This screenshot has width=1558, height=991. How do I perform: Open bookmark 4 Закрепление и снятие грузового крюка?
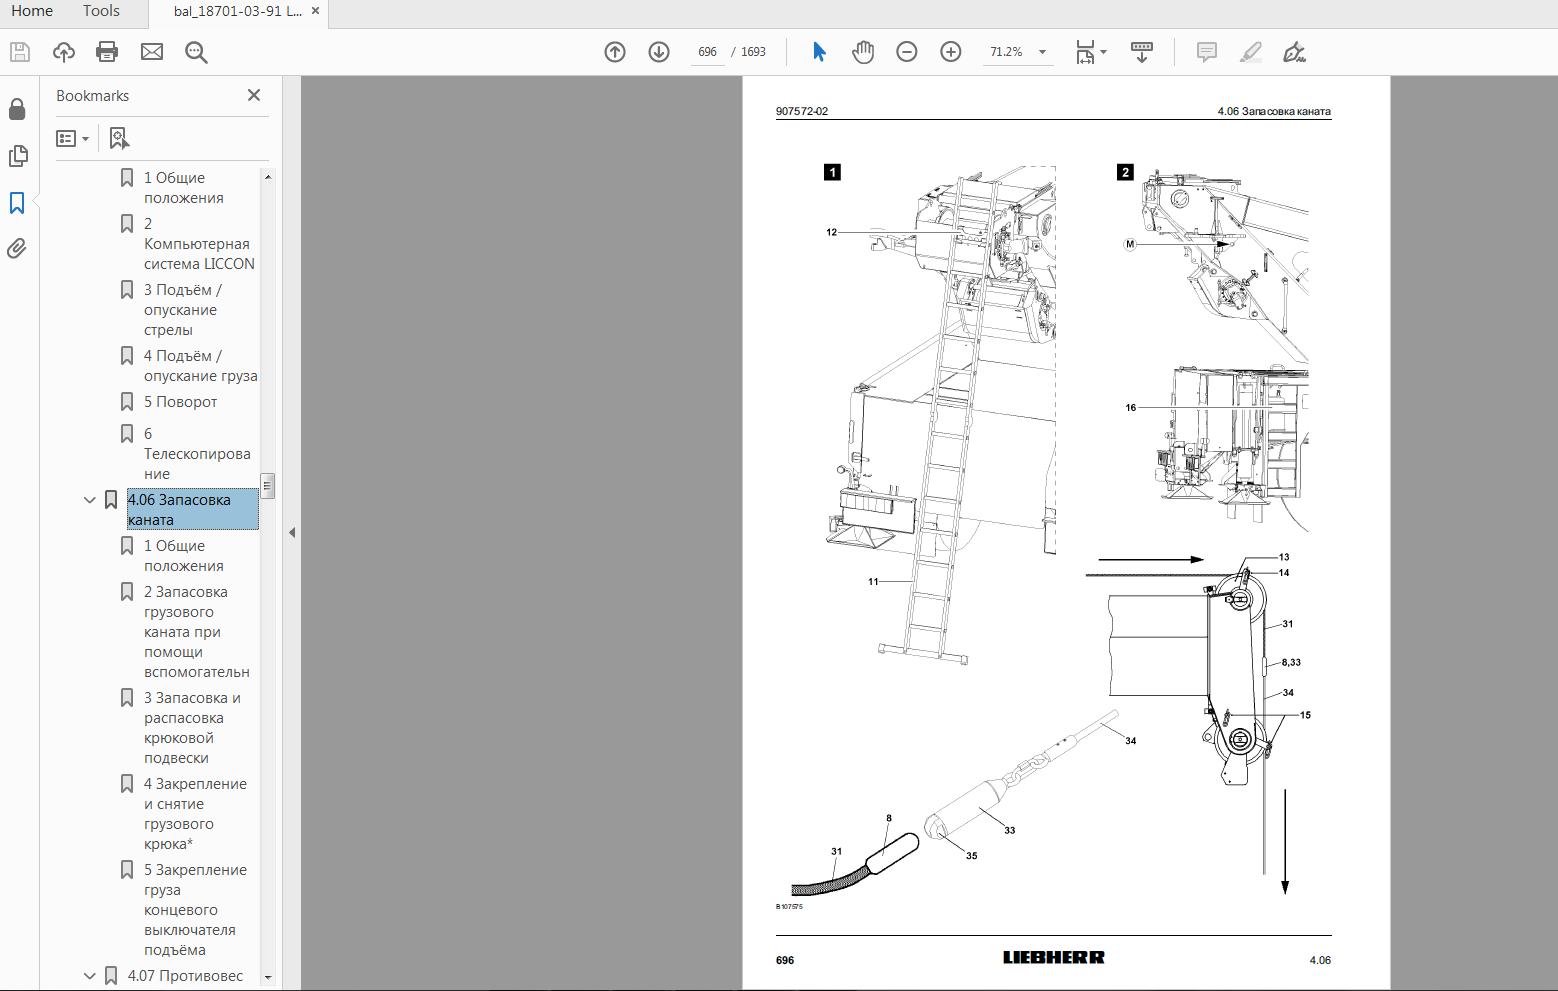[x=195, y=814]
